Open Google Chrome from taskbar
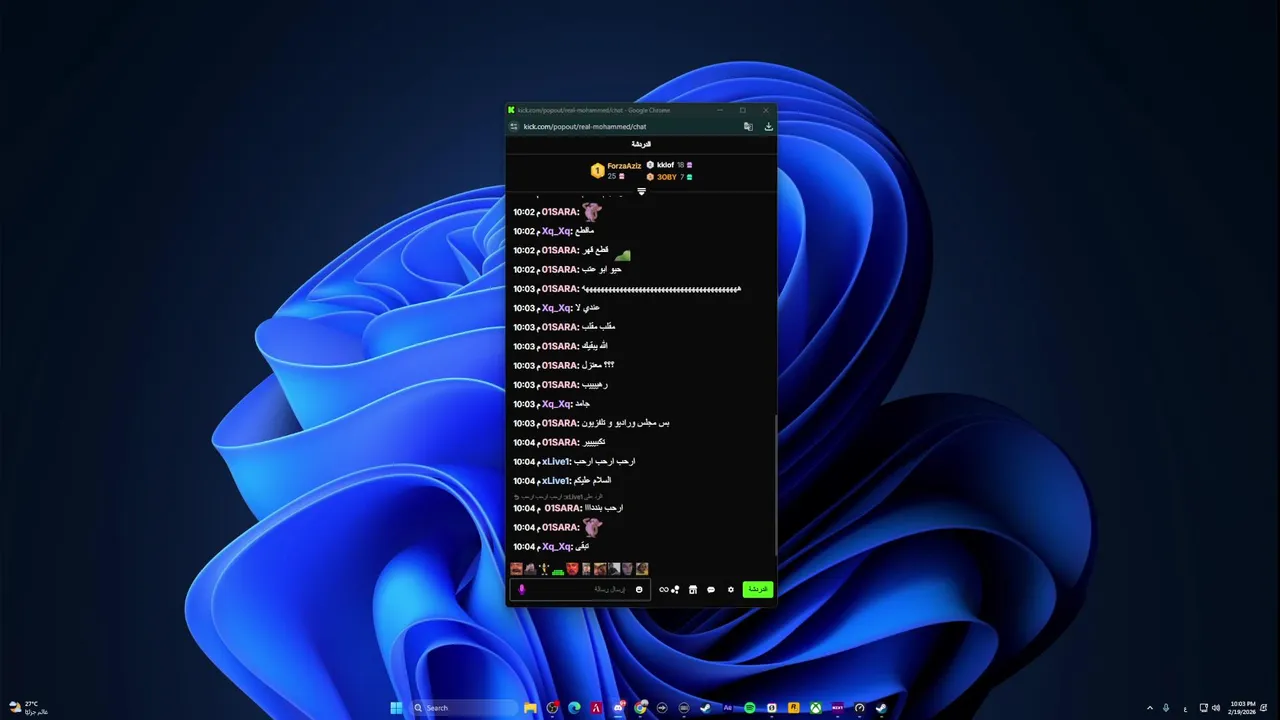The image size is (1280, 720). click(x=640, y=708)
